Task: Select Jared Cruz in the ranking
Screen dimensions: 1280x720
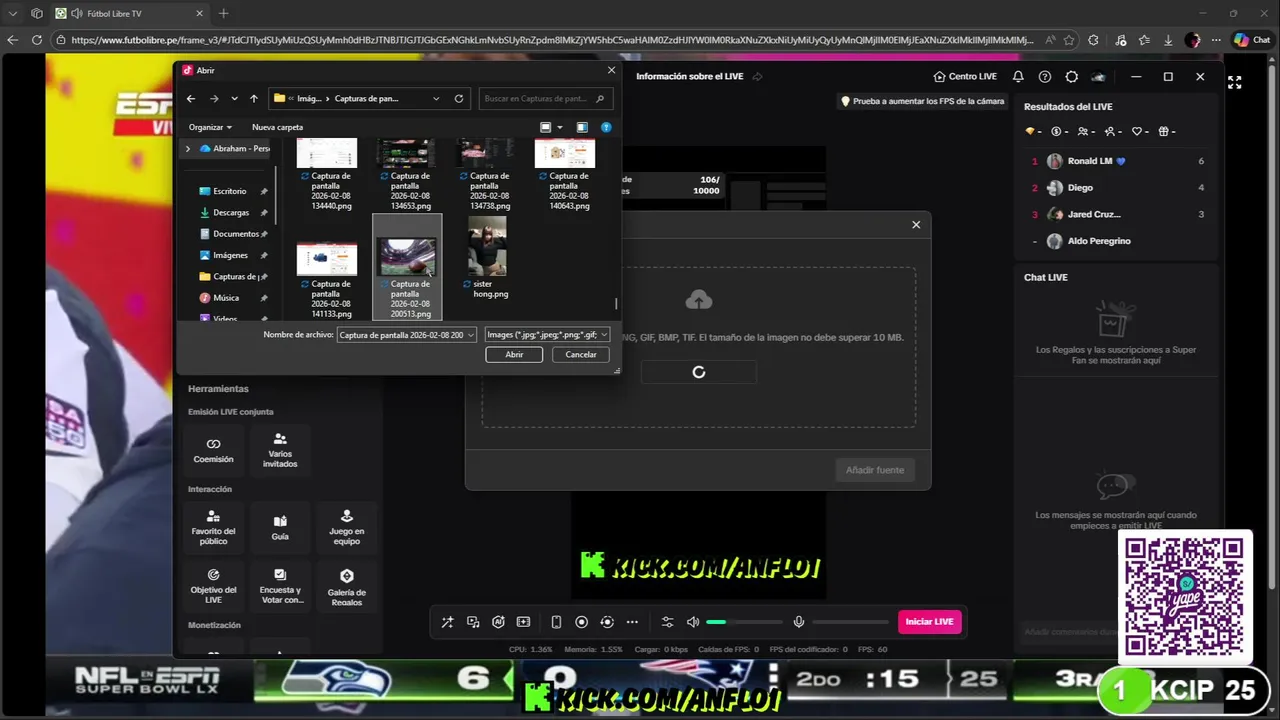Action: [1117, 214]
